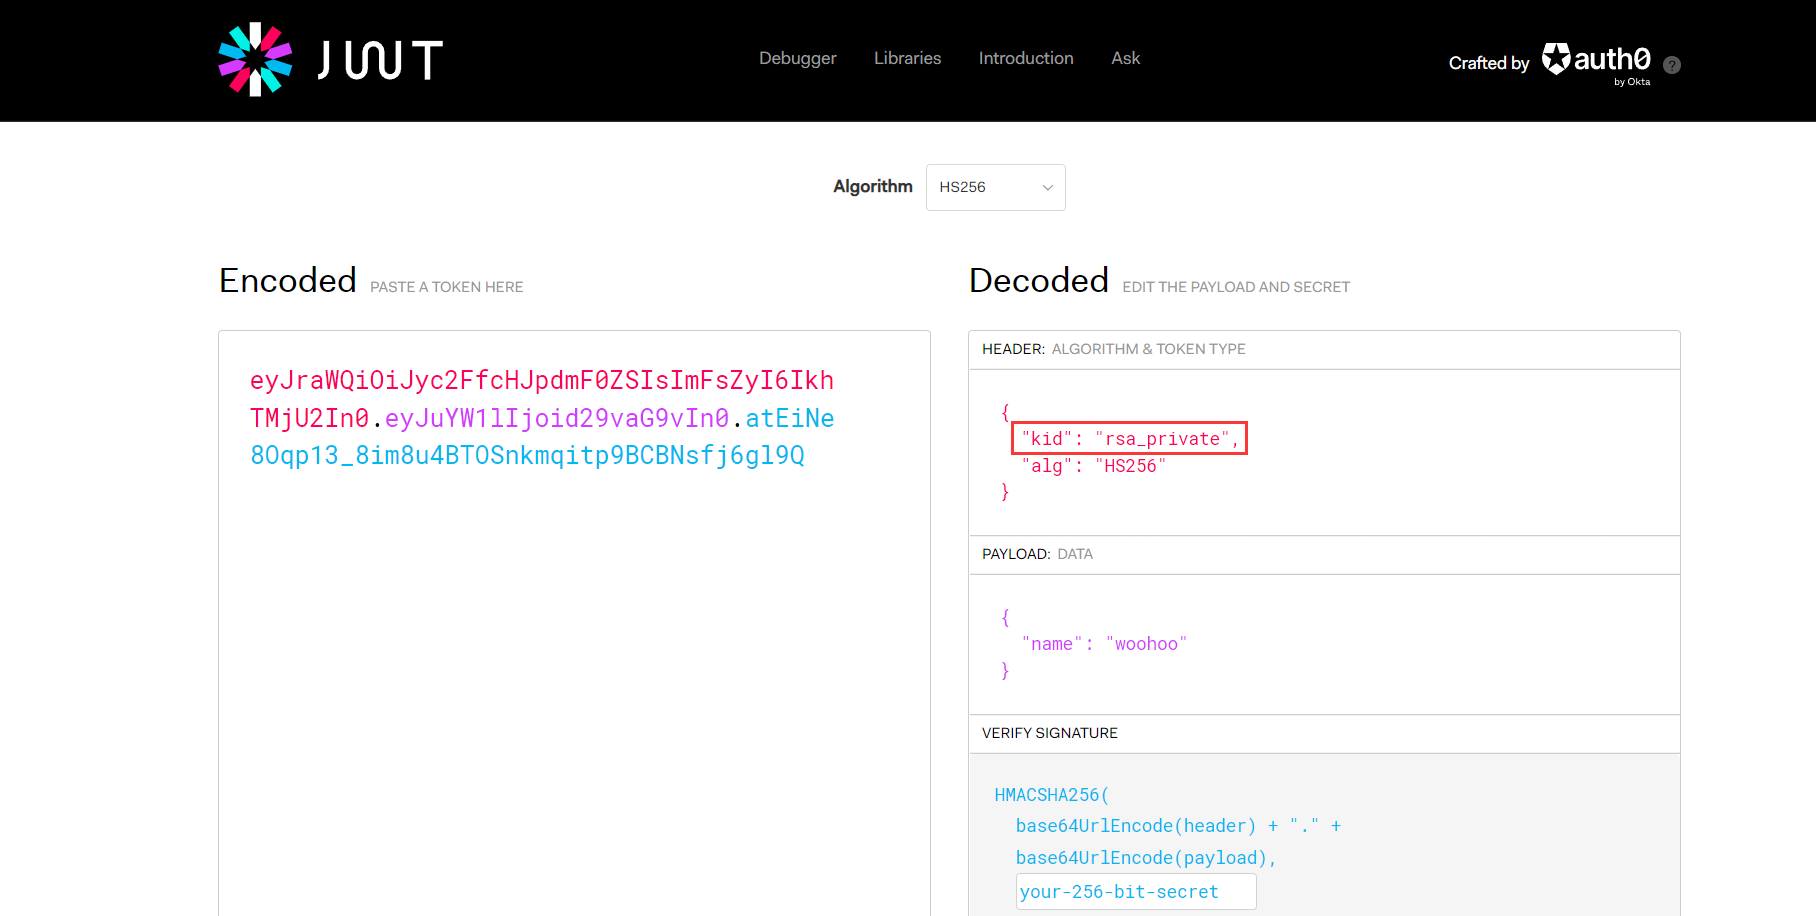This screenshot has height=916, width=1816.
Task: Click the dropdown chevron next to HS256
Action: (1047, 188)
